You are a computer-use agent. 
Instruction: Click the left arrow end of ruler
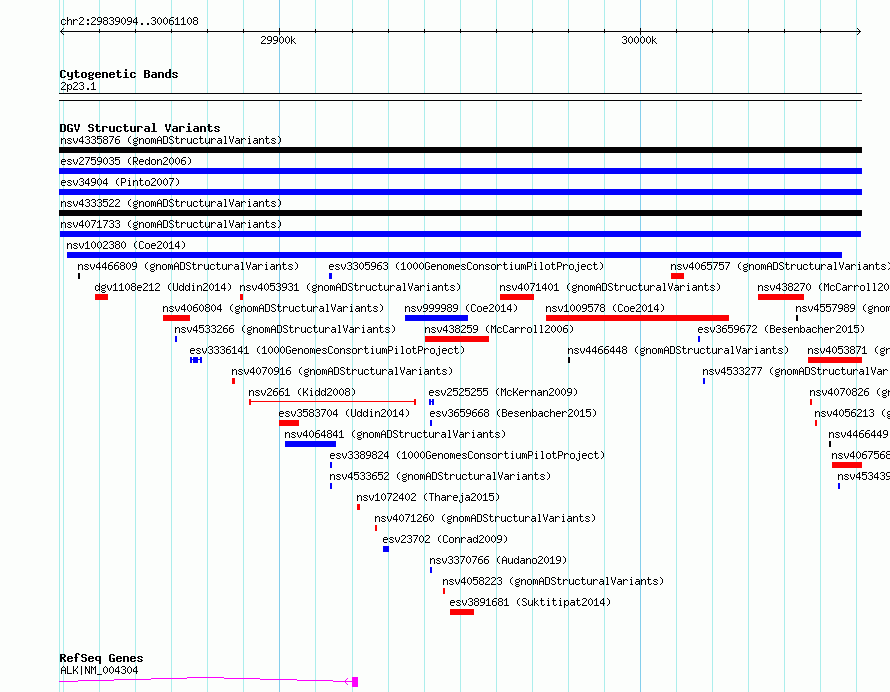62,32
